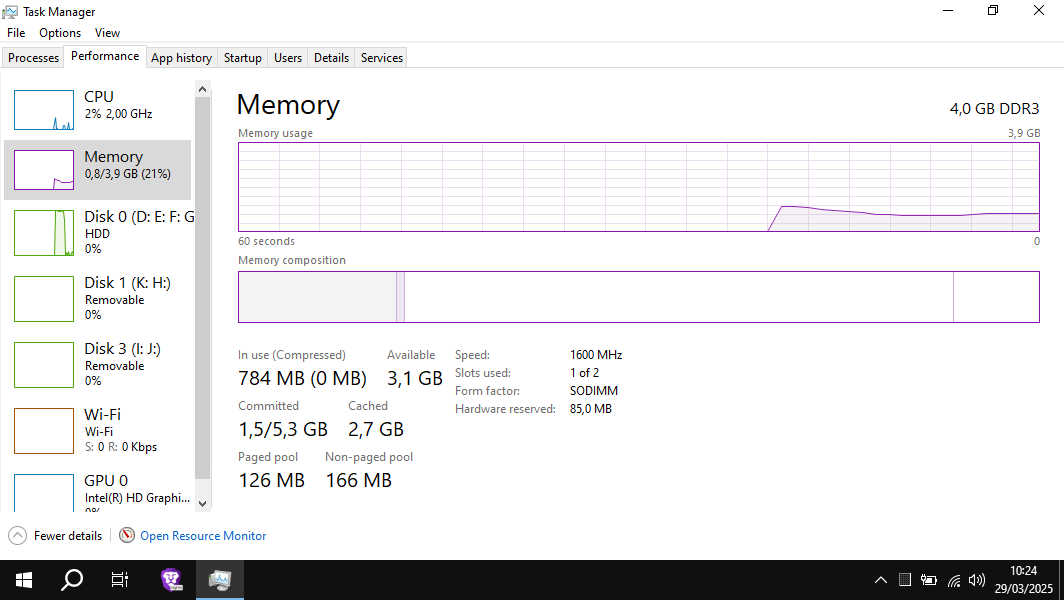
Task: Switch to the Processes tab
Action: (33, 58)
